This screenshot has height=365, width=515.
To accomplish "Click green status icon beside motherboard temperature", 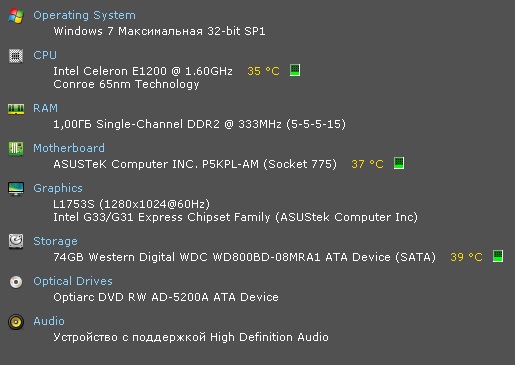I will [x=399, y=163].
